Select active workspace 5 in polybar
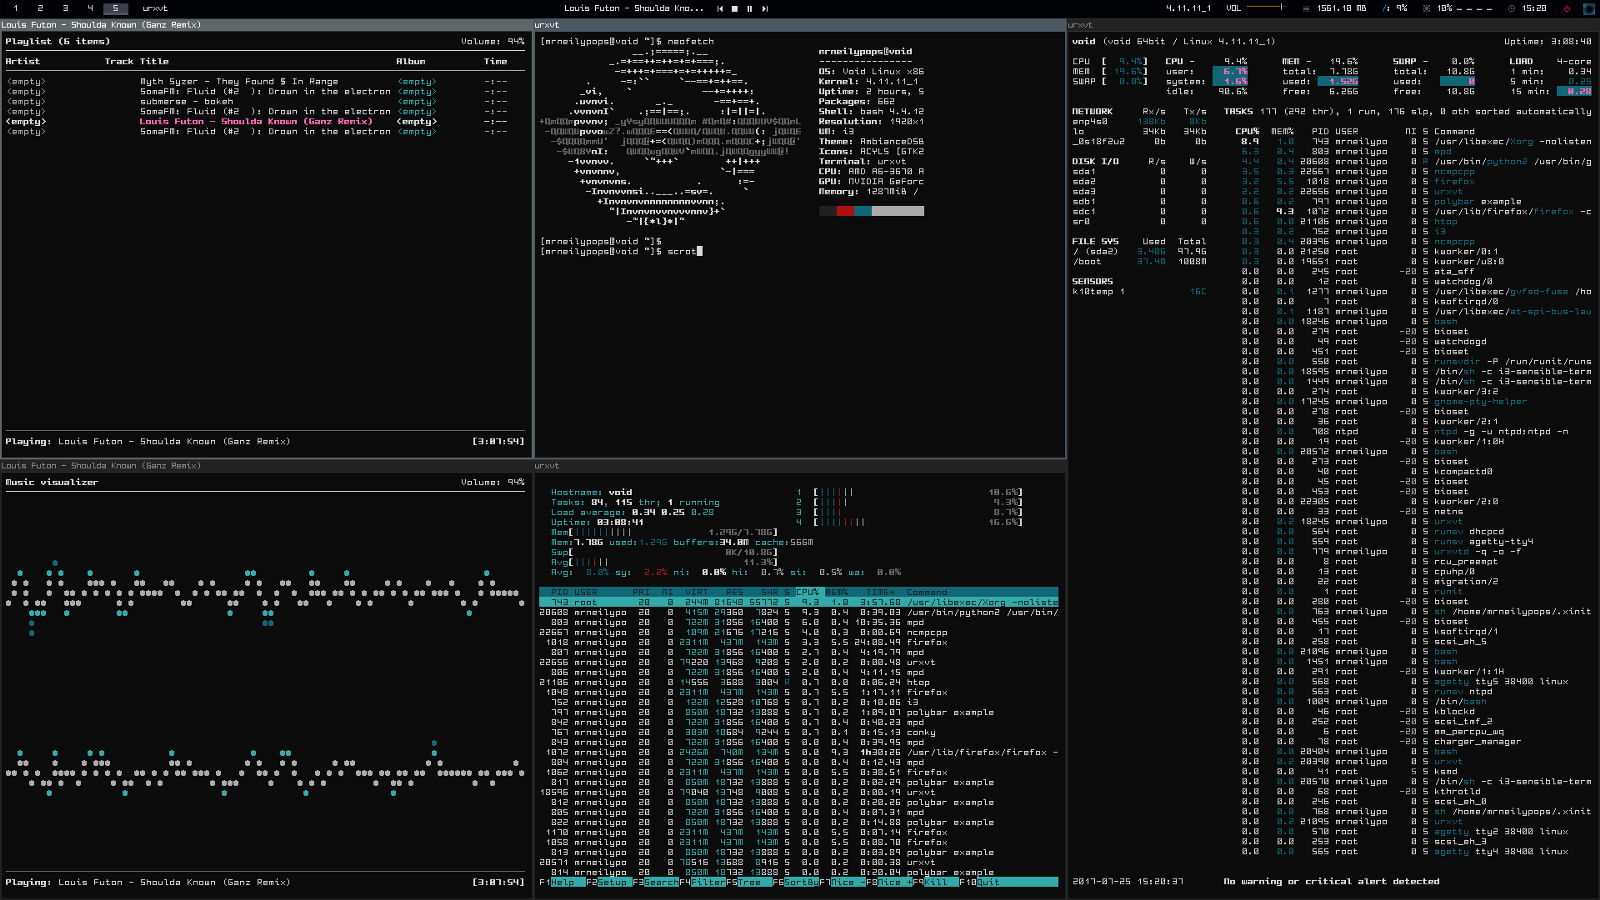Image resolution: width=1600 pixels, height=900 pixels. (x=116, y=8)
